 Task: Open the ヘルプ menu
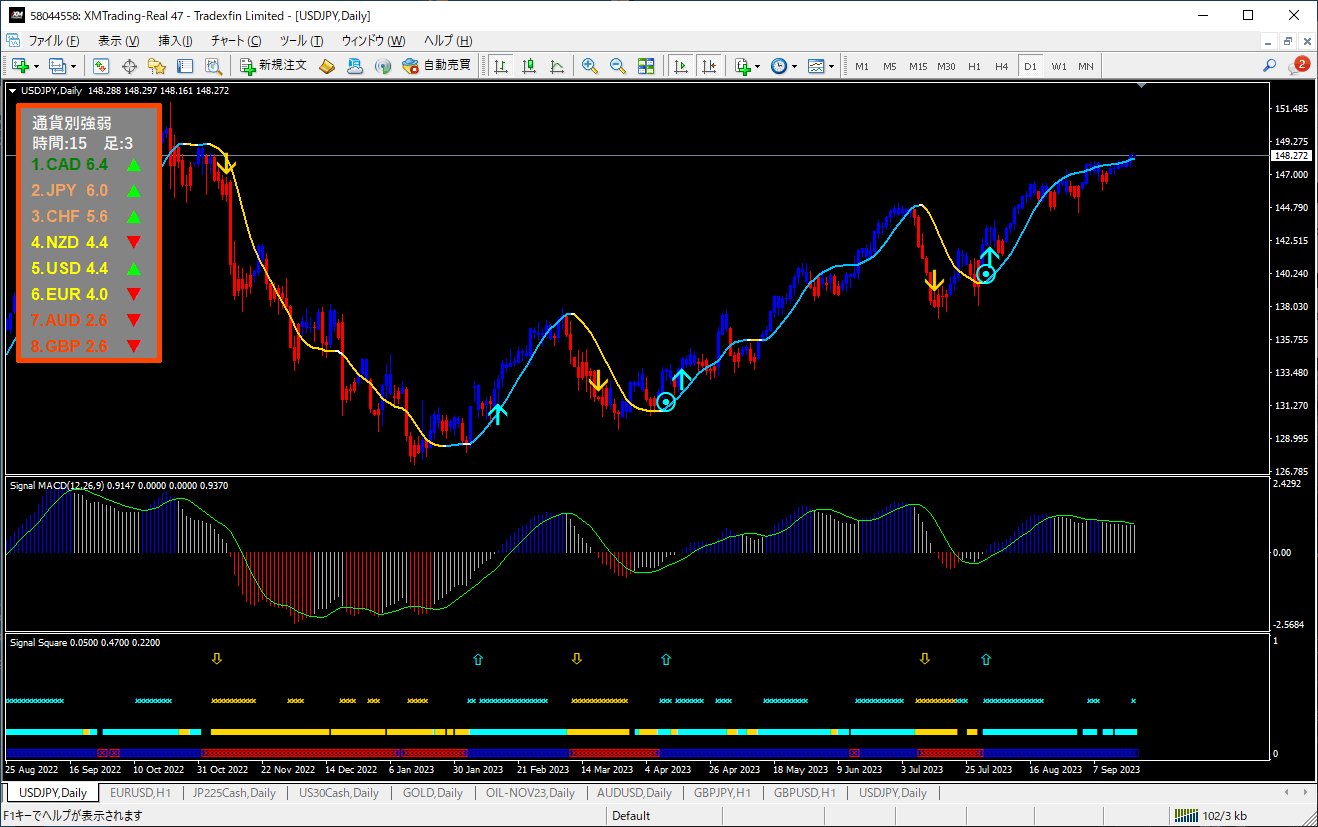pos(447,41)
